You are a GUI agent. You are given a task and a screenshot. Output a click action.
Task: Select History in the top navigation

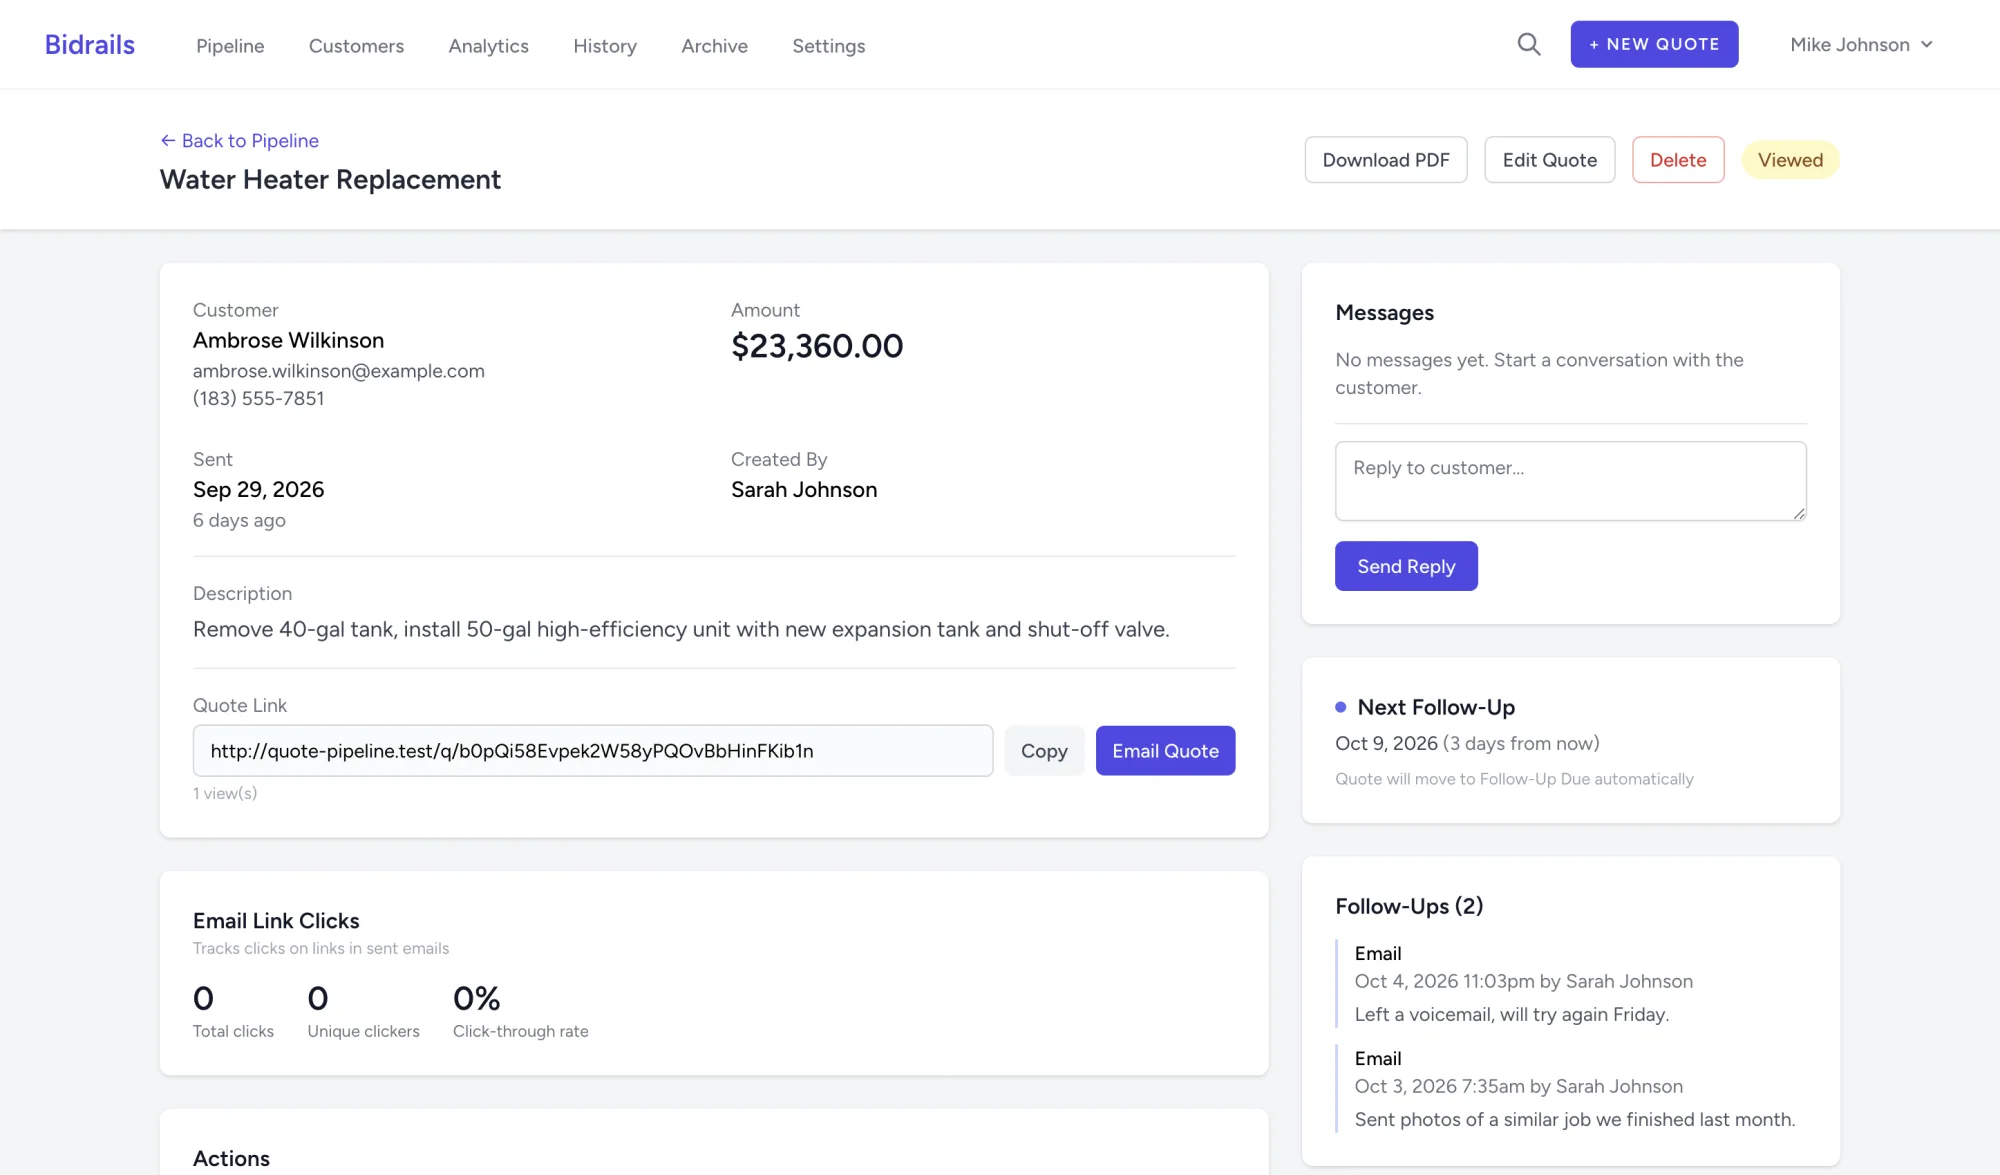tap(605, 46)
